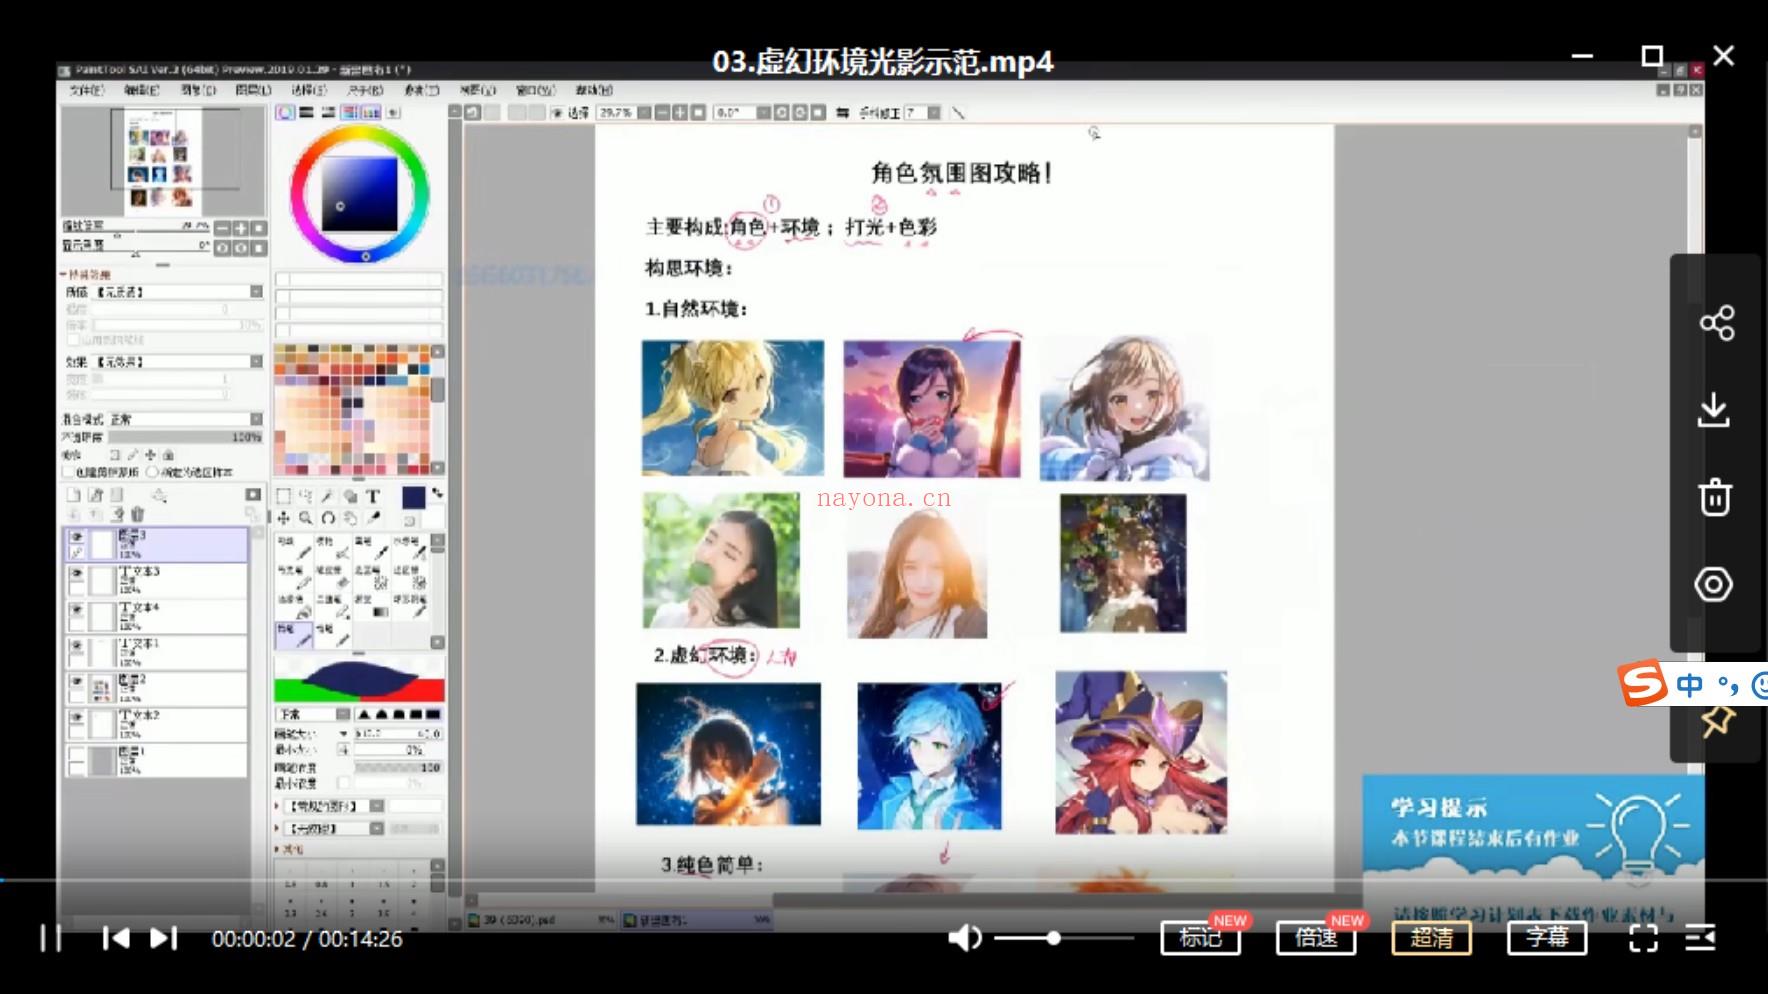The width and height of the screenshot is (1768, 994).
Task: Click the trash delete icon in player sidebar
Action: pos(1715,497)
